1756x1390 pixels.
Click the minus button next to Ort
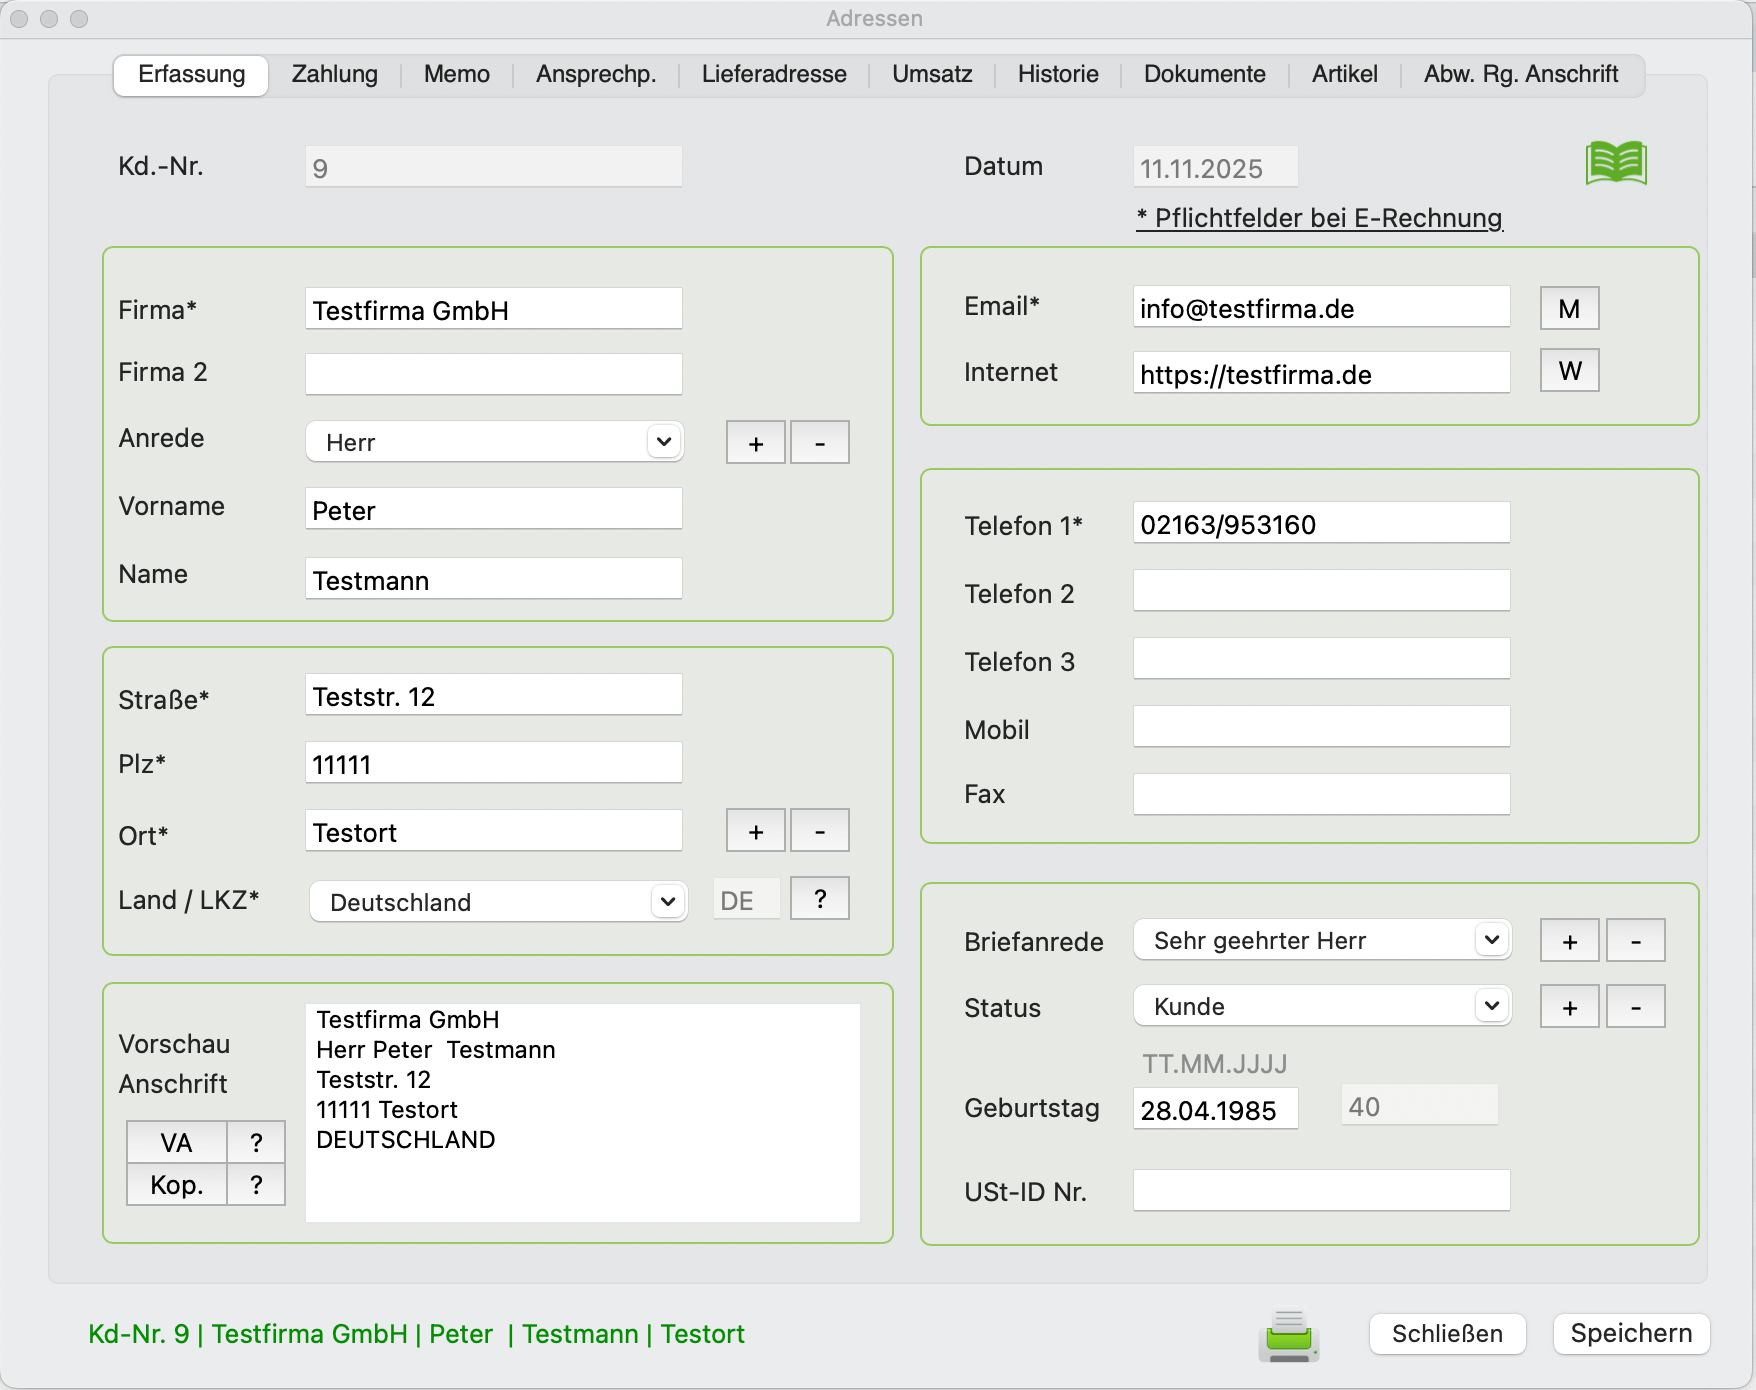pyautogui.click(x=819, y=831)
